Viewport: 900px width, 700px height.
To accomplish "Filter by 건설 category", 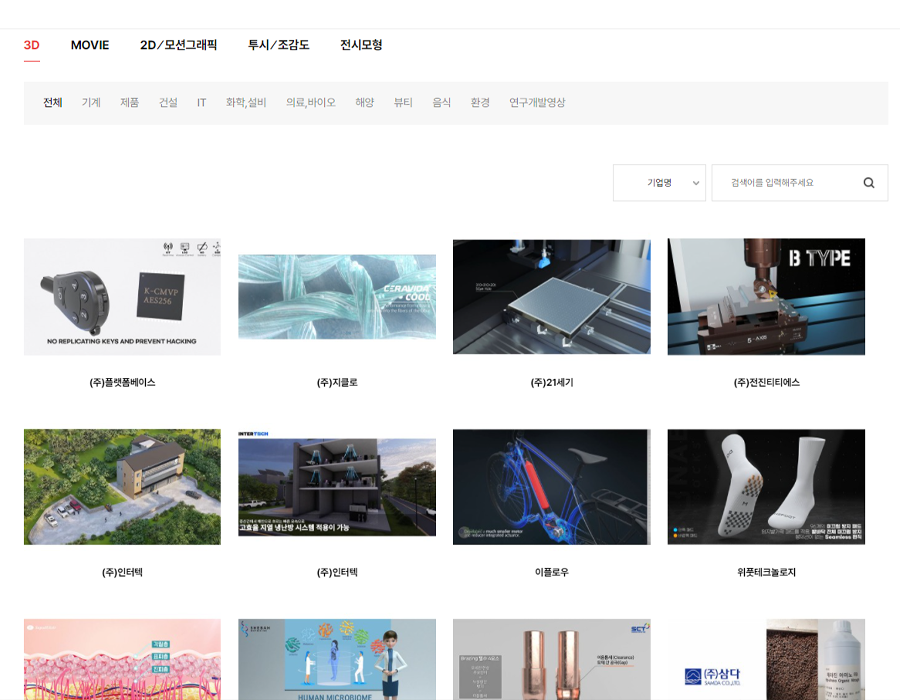I will pos(168,103).
